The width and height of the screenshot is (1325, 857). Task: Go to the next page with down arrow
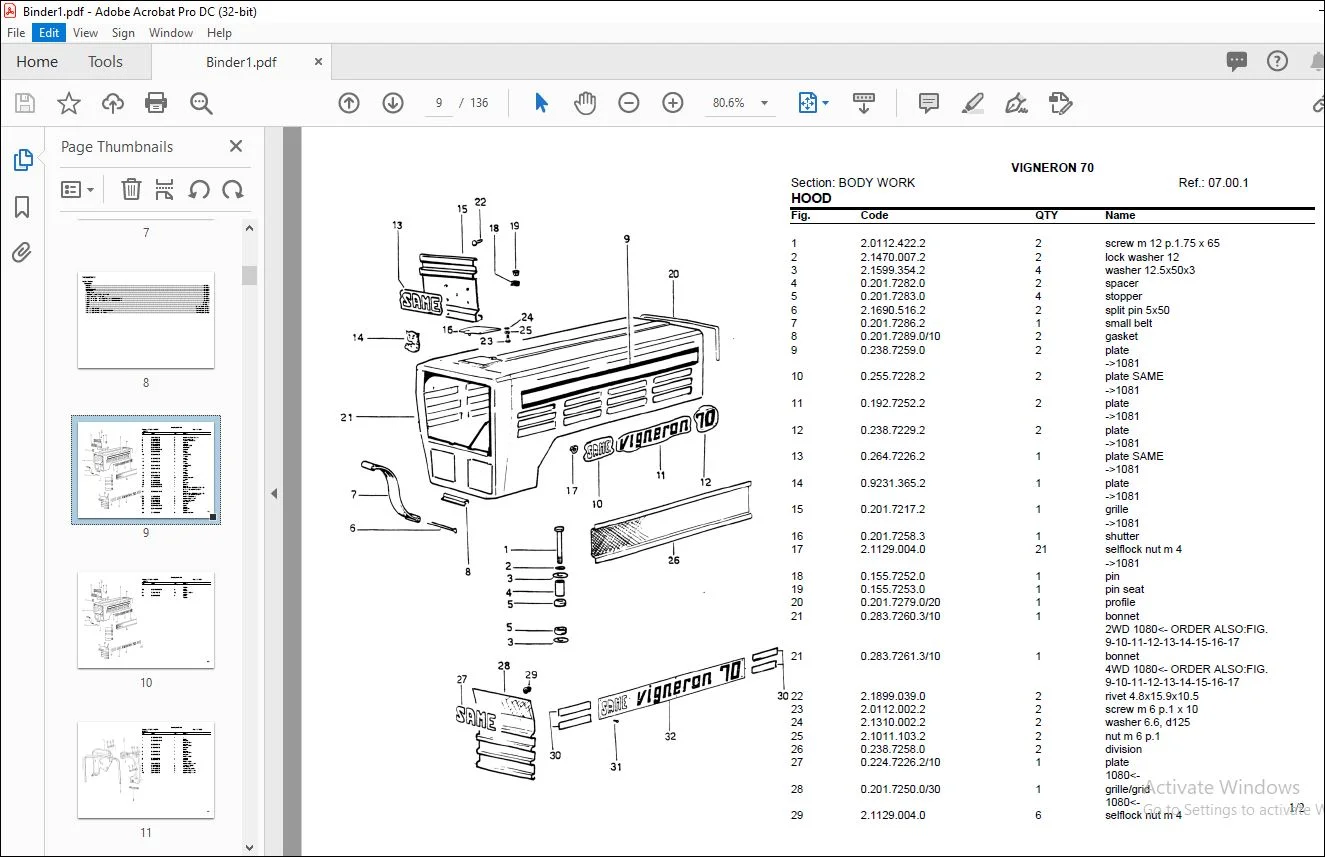pyautogui.click(x=393, y=103)
